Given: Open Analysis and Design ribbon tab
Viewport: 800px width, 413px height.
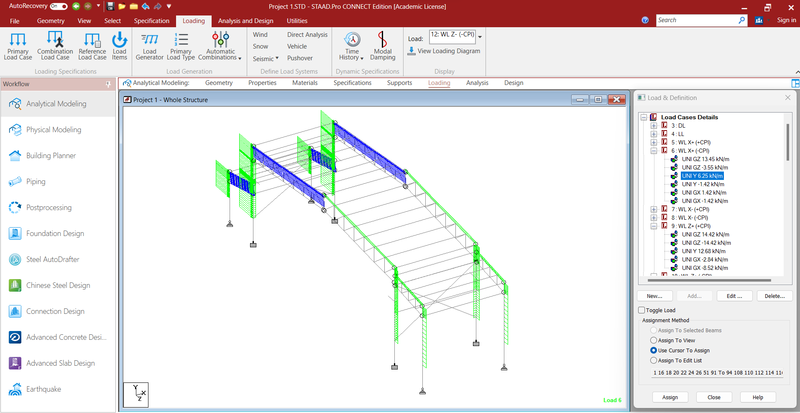Looking at the screenshot, I should click(245, 21).
